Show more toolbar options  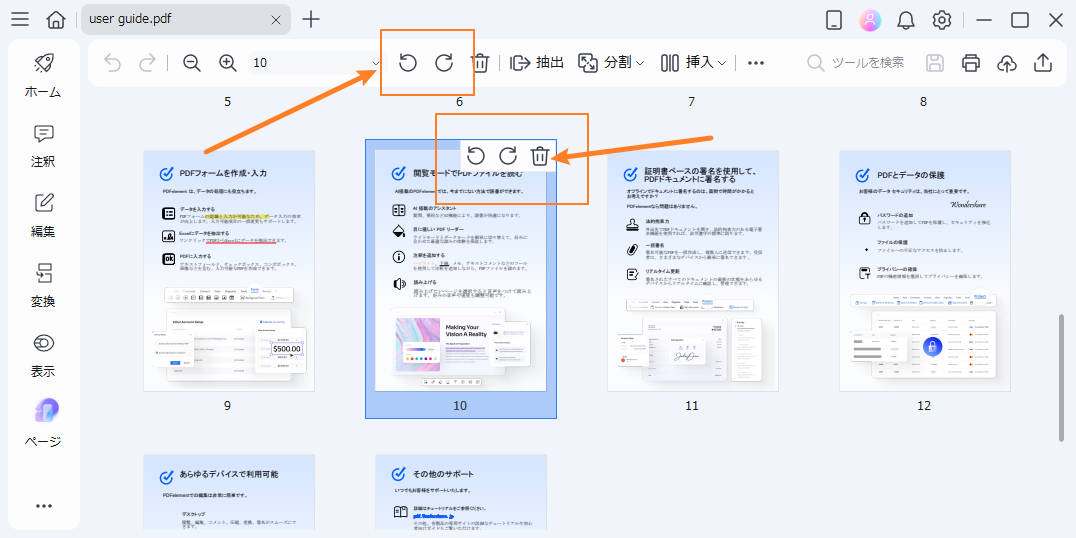click(756, 62)
